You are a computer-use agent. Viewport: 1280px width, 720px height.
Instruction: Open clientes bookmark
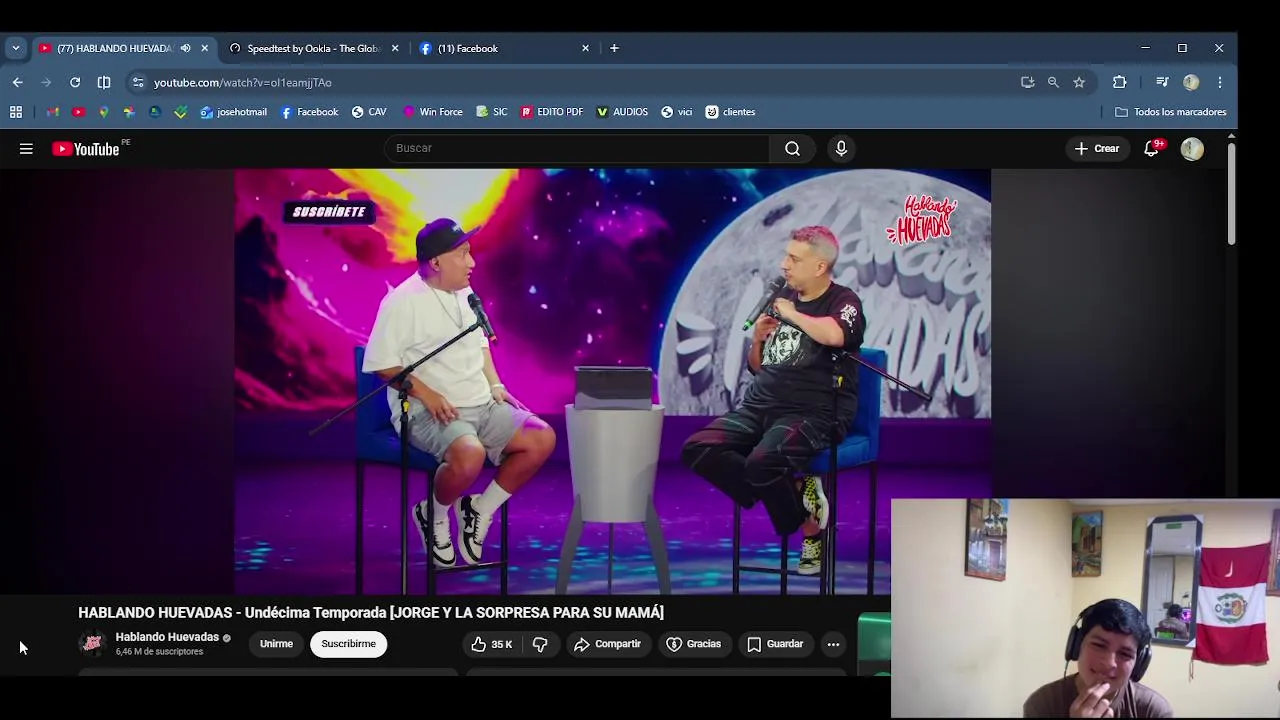(x=730, y=112)
